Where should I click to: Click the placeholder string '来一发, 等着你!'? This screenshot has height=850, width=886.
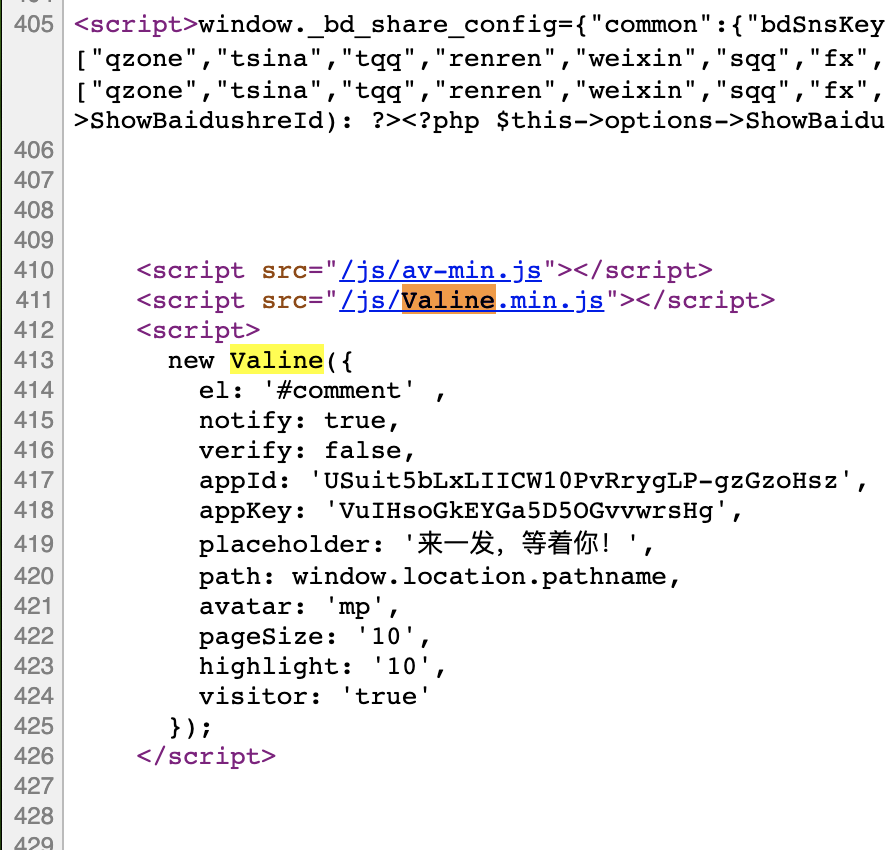(x=522, y=544)
